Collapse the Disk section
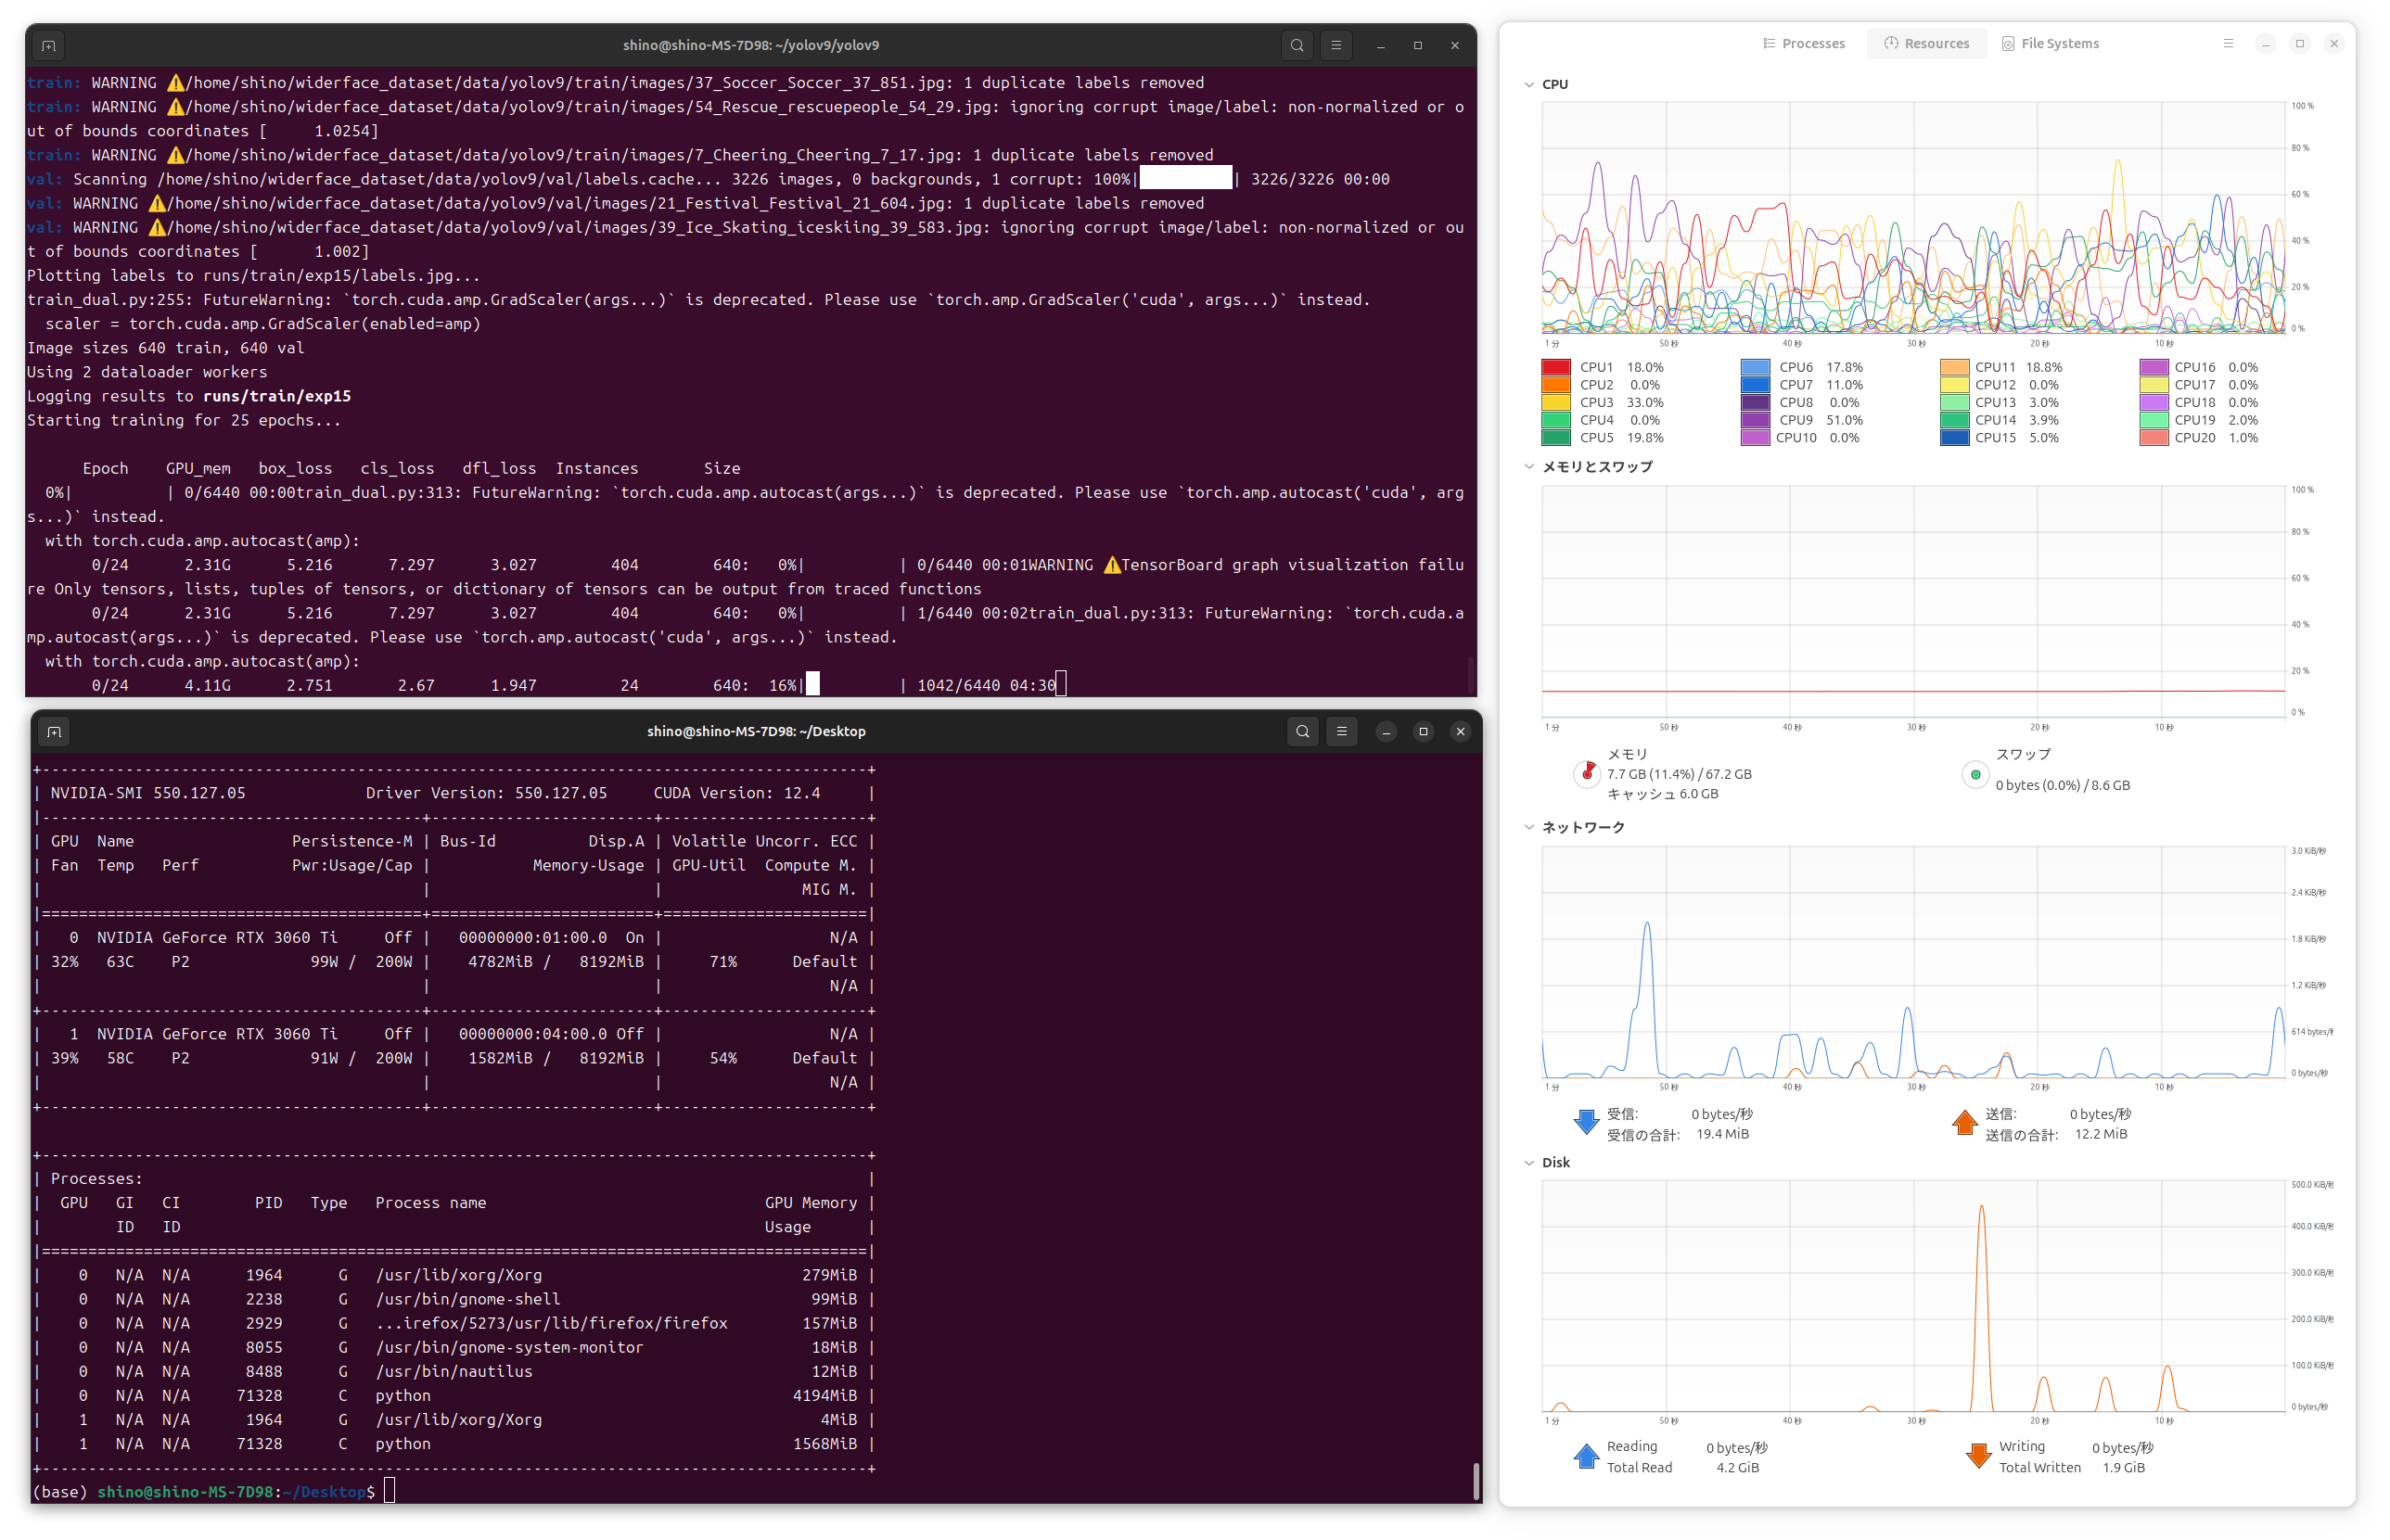This screenshot has height=1540, width=2390. coord(1528,1162)
